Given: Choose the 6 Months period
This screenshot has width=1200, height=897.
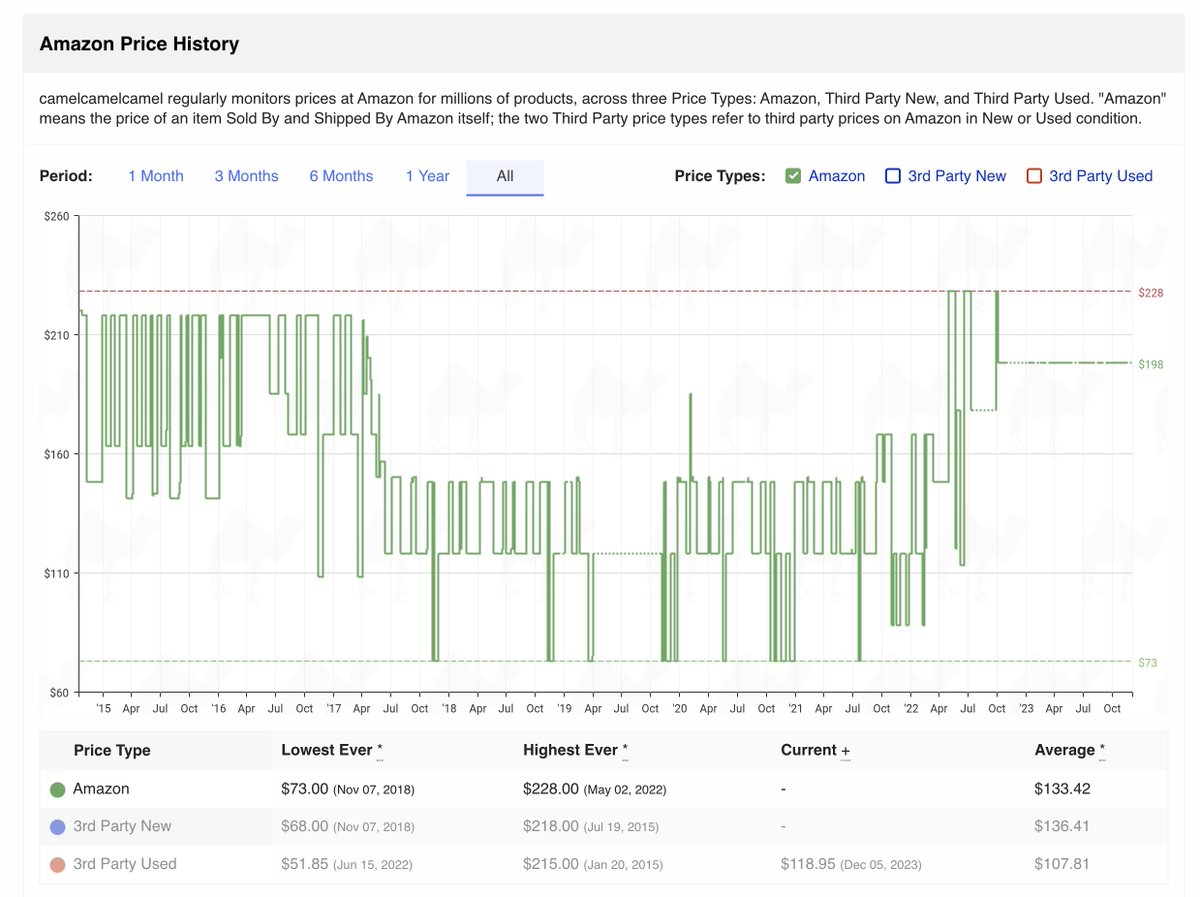Looking at the screenshot, I should point(341,176).
